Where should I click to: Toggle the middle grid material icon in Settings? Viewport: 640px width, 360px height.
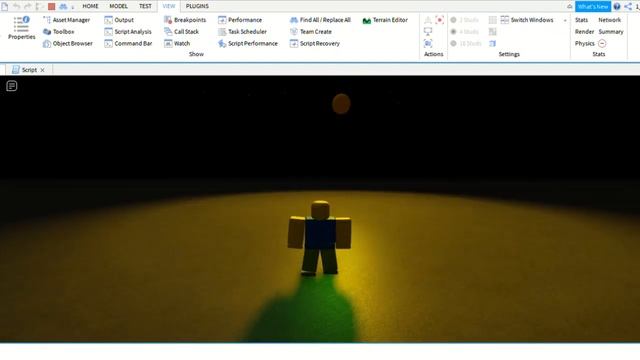click(493, 31)
